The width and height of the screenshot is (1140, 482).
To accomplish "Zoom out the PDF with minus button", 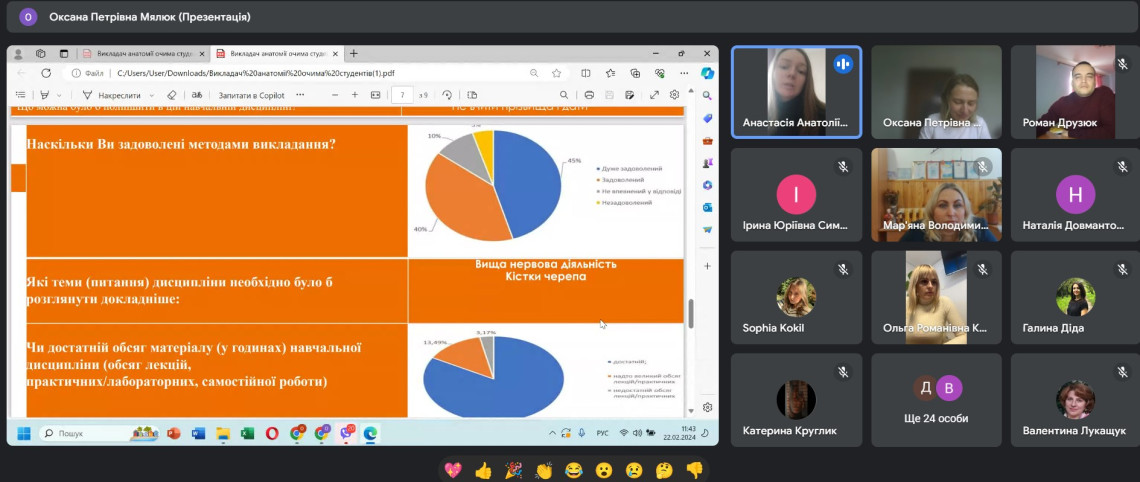I will pos(335,95).
